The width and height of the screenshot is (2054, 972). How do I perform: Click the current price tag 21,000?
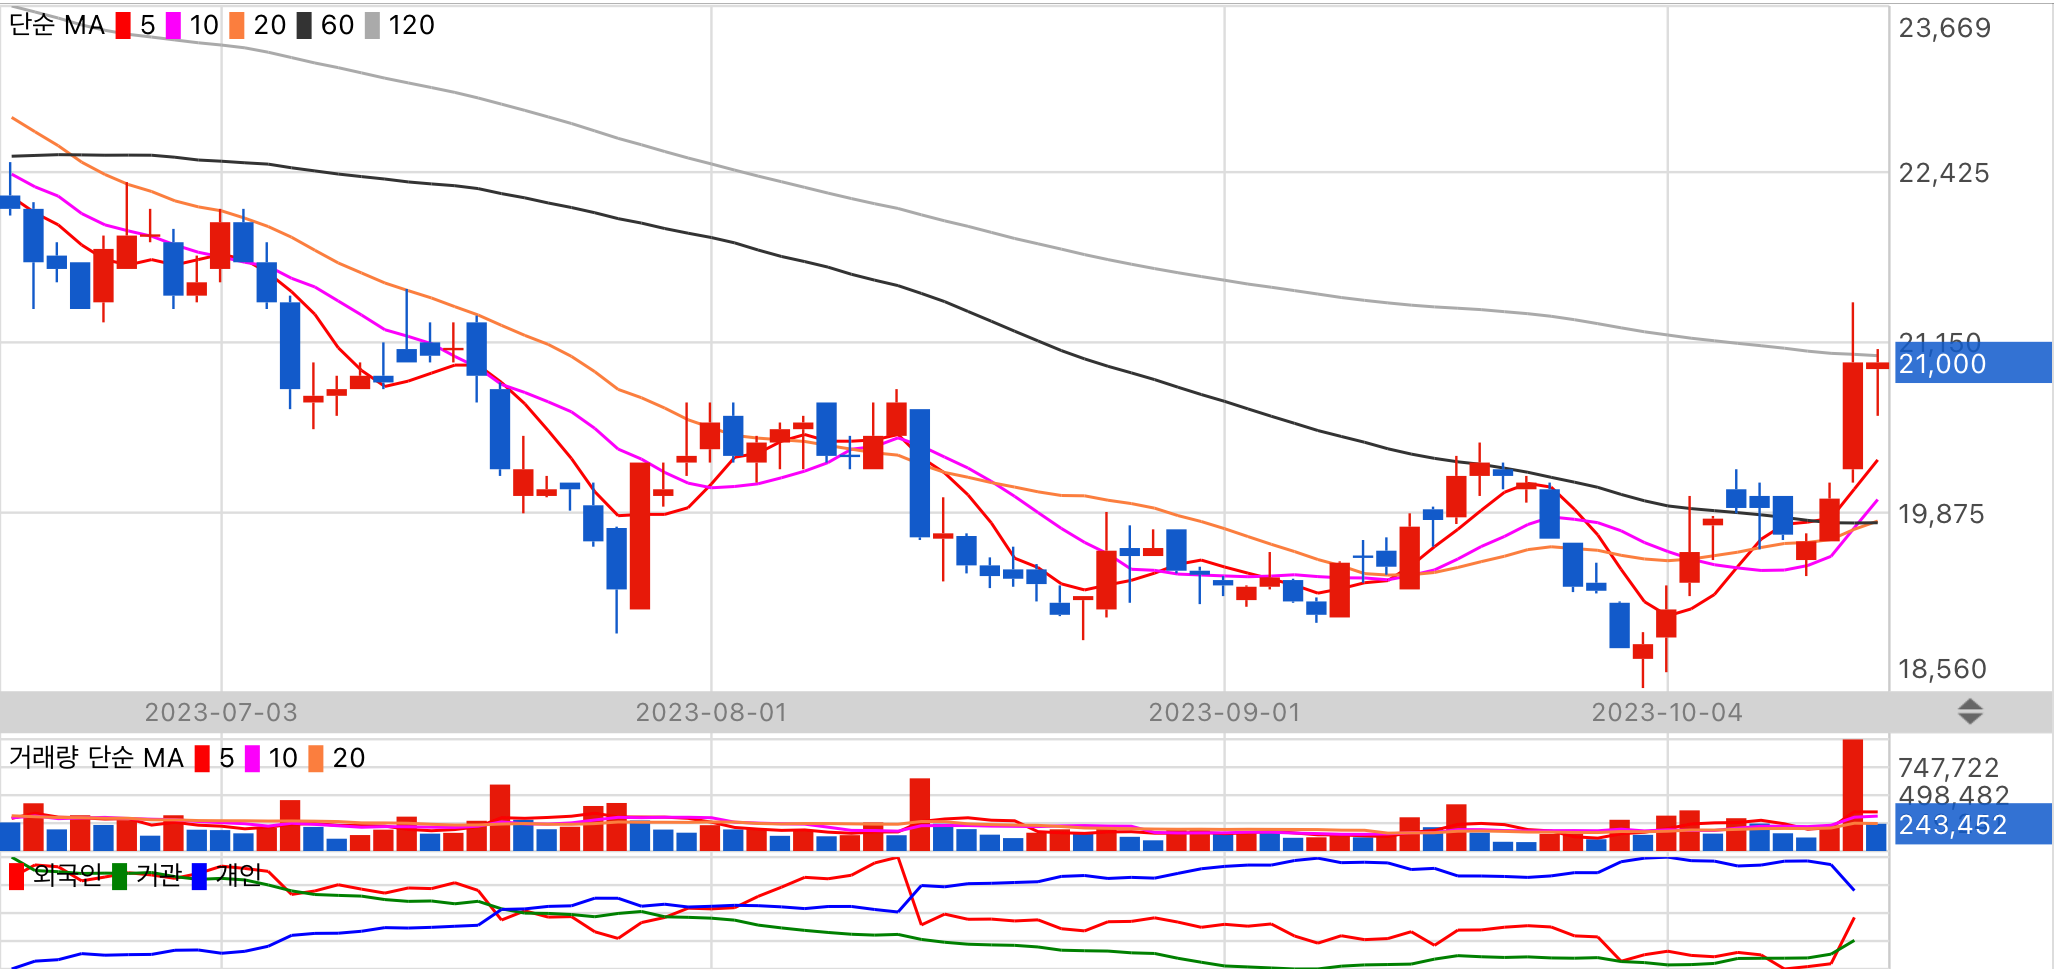pos(1973,363)
